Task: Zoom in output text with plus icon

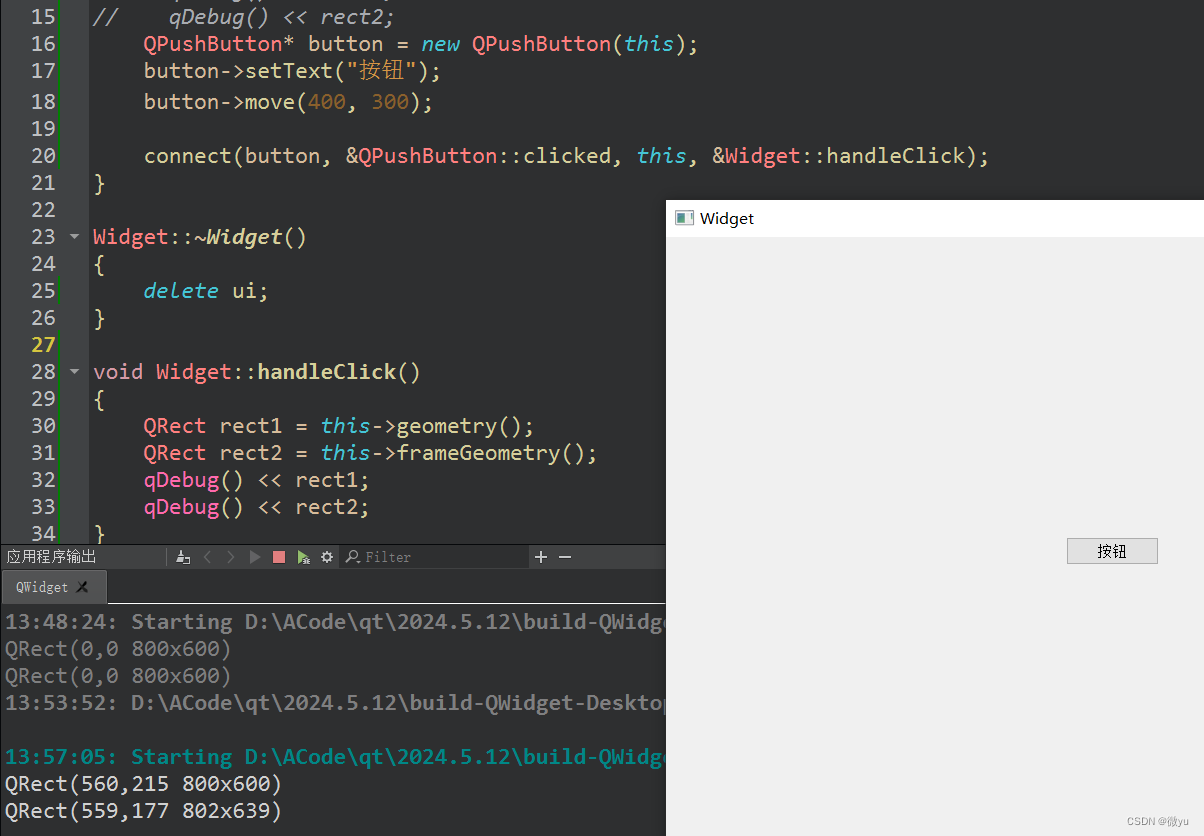Action: (x=541, y=557)
